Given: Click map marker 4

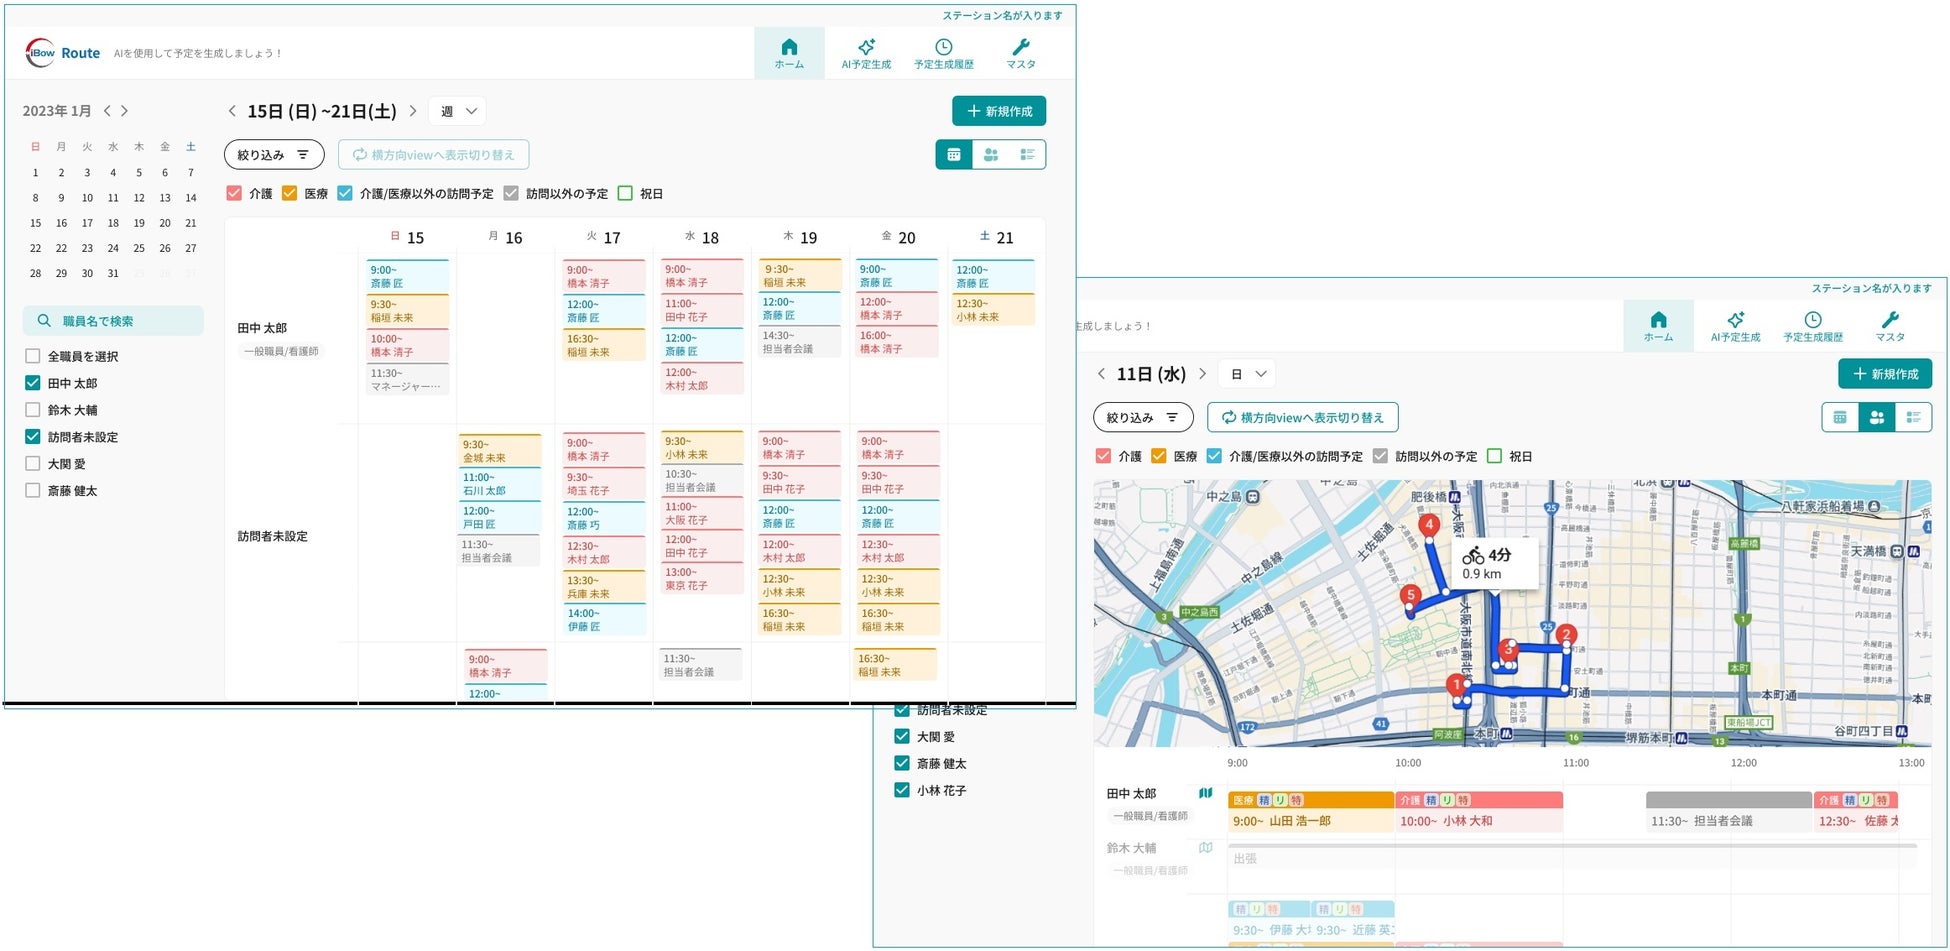Looking at the screenshot, I should (1429, 526).
